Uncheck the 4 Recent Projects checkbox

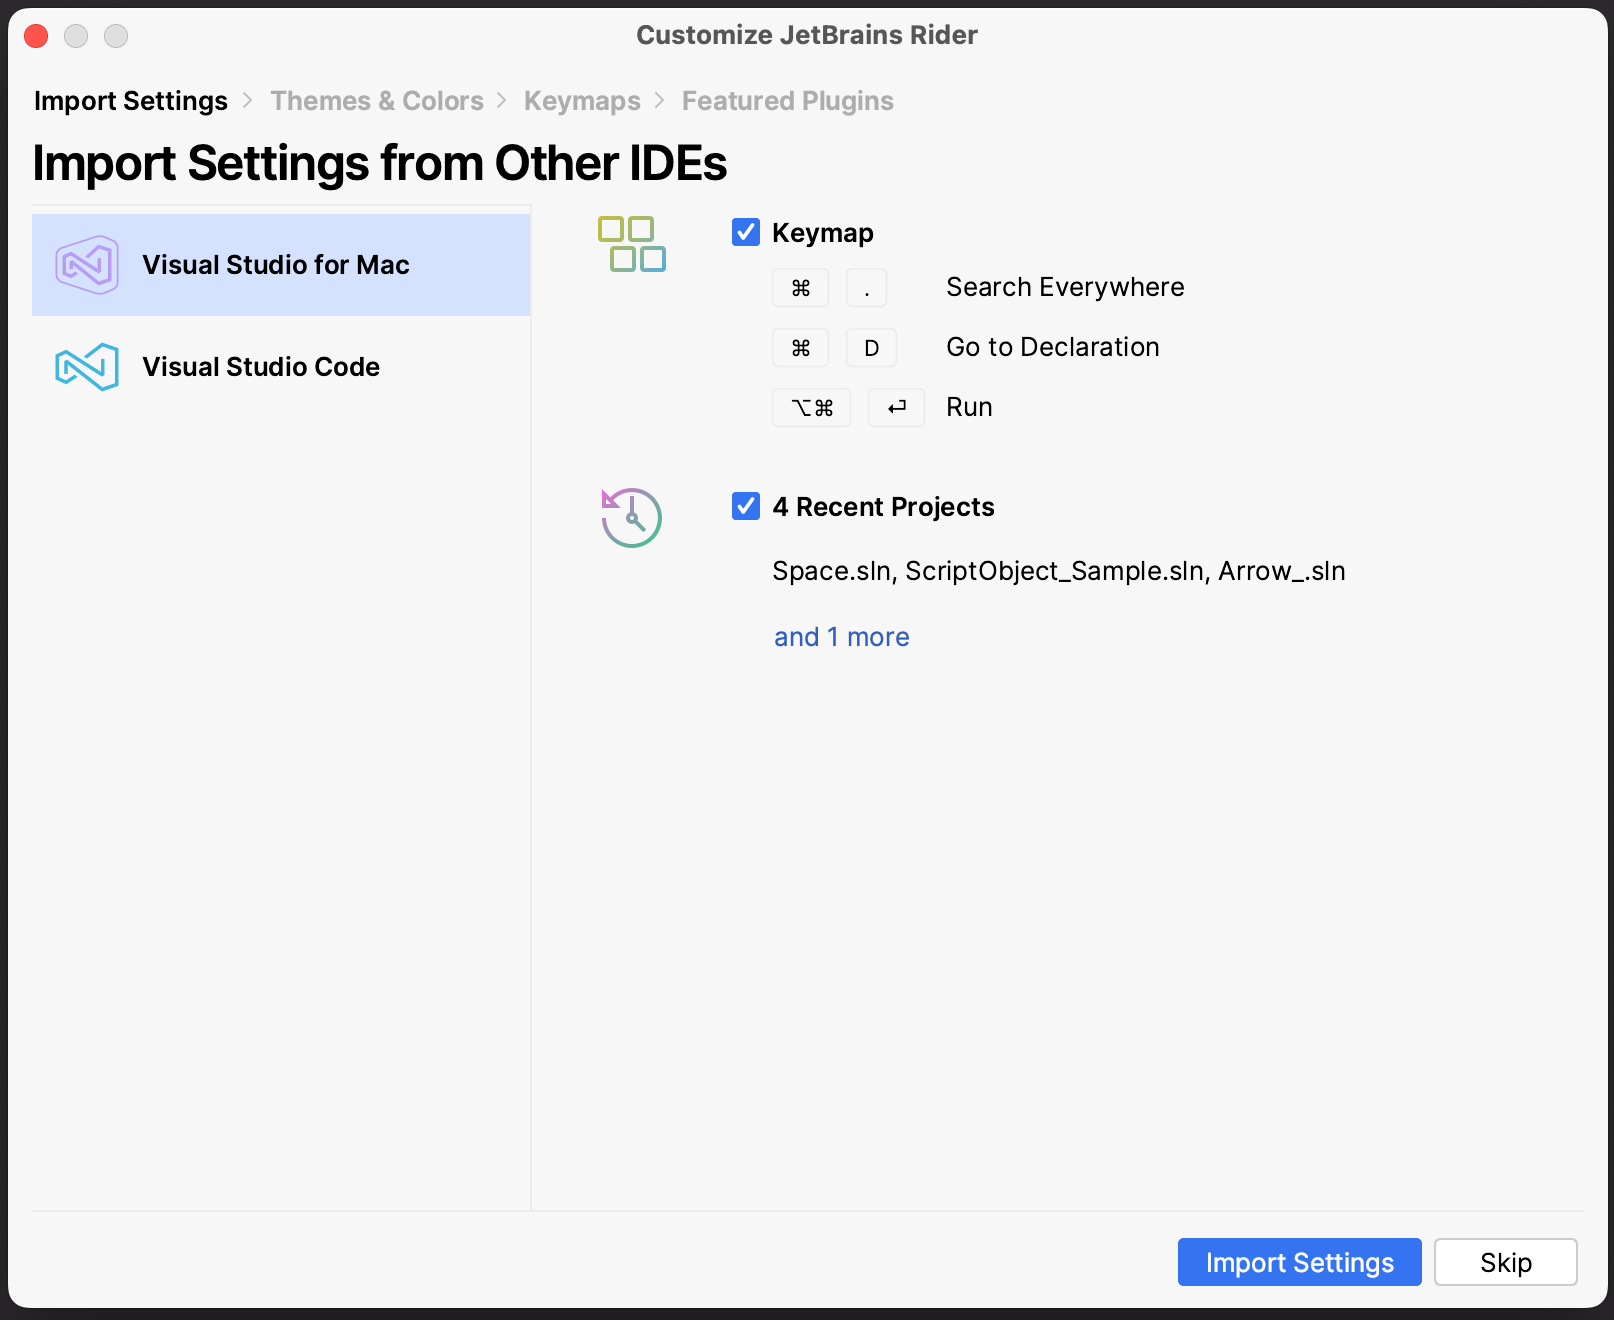pyautogui.click(x=746, y=506)
